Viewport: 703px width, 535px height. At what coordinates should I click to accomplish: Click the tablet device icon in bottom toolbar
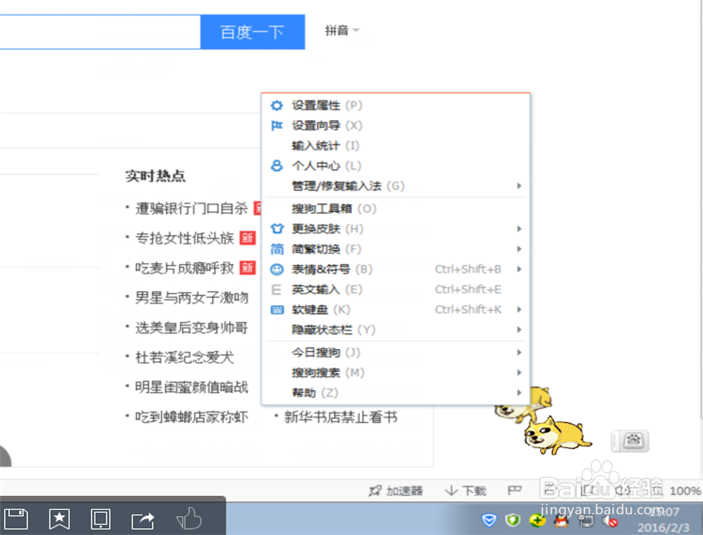(101, 519)
